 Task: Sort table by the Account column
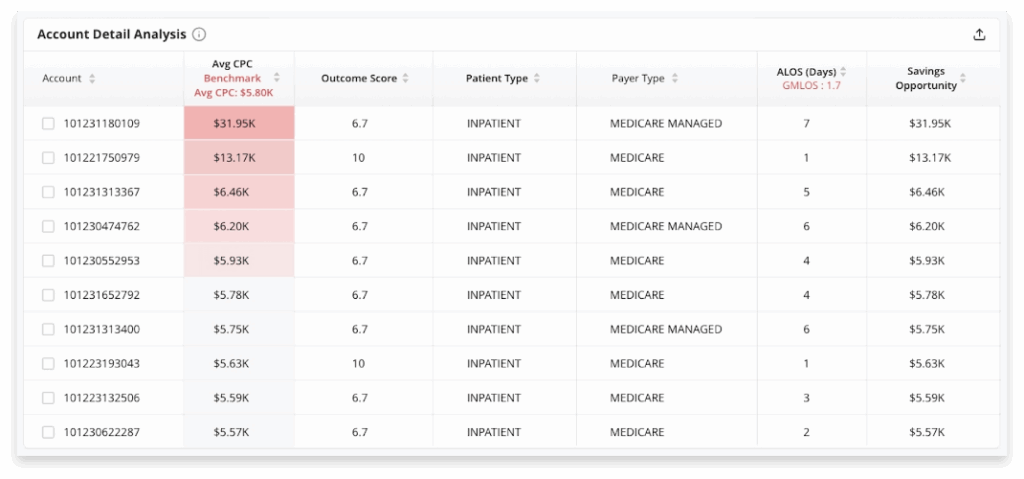tap(92, 79)
